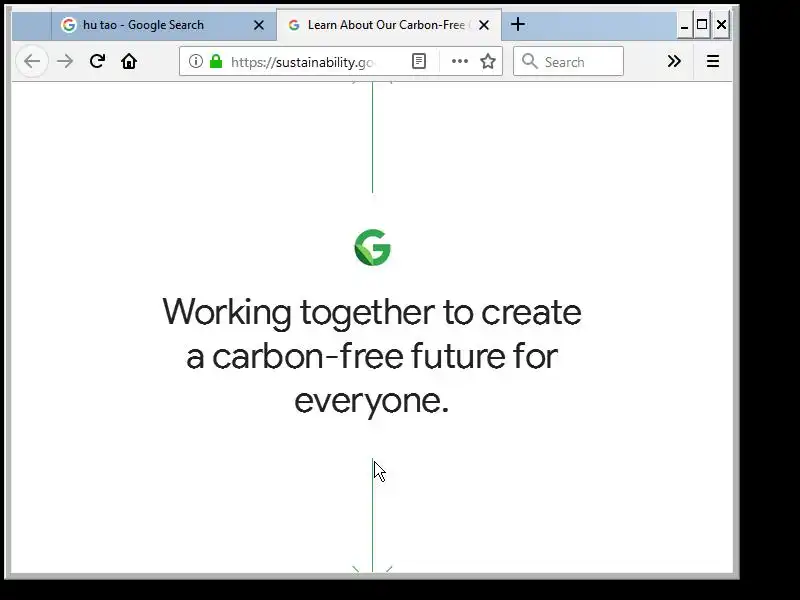Show site information for this page

195,61
